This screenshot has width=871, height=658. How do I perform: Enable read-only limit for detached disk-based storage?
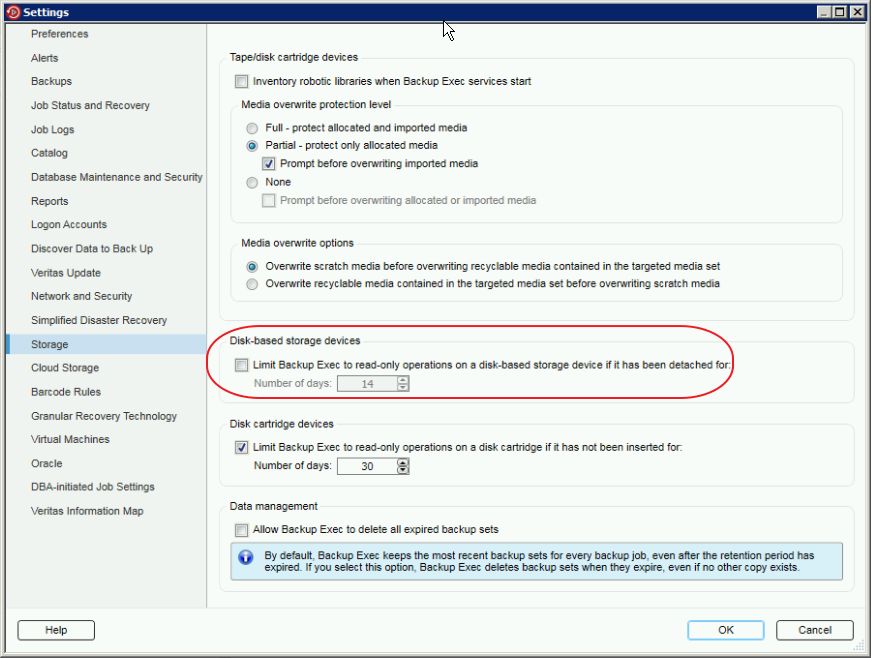241,365
